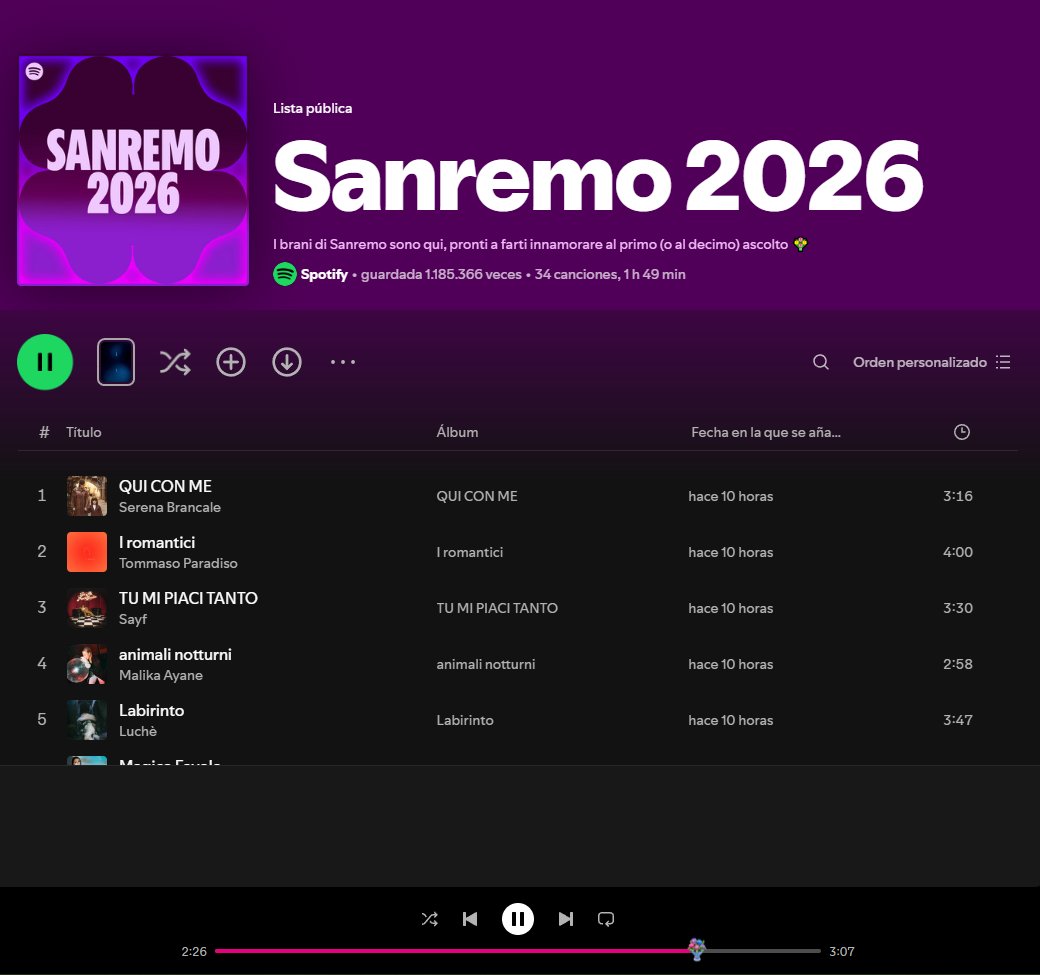1040x975 pixels.
Task: Select the QUI CON ME track title
Action: coord(165,486)
